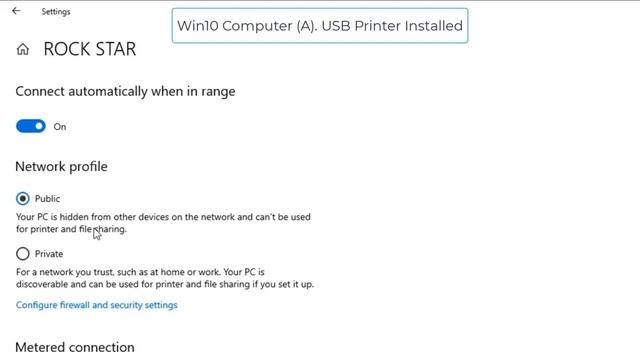Image resolution: width=640 pixels, height=360 pixels.
Task: Click 'Connect automatically when in range' heading
Action: [125, 91]
